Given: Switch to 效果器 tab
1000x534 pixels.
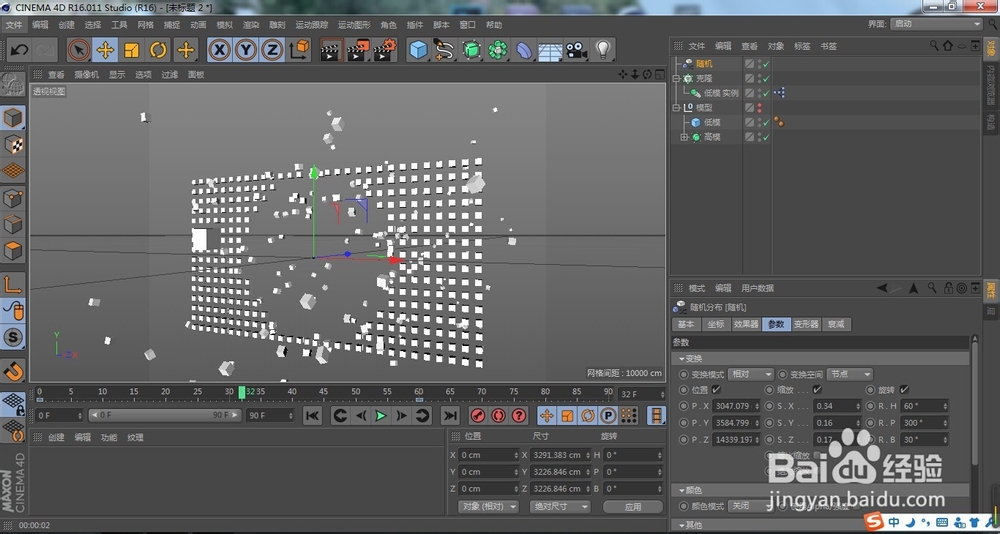Looking at the screenshot, I should [x=746, y=324].
